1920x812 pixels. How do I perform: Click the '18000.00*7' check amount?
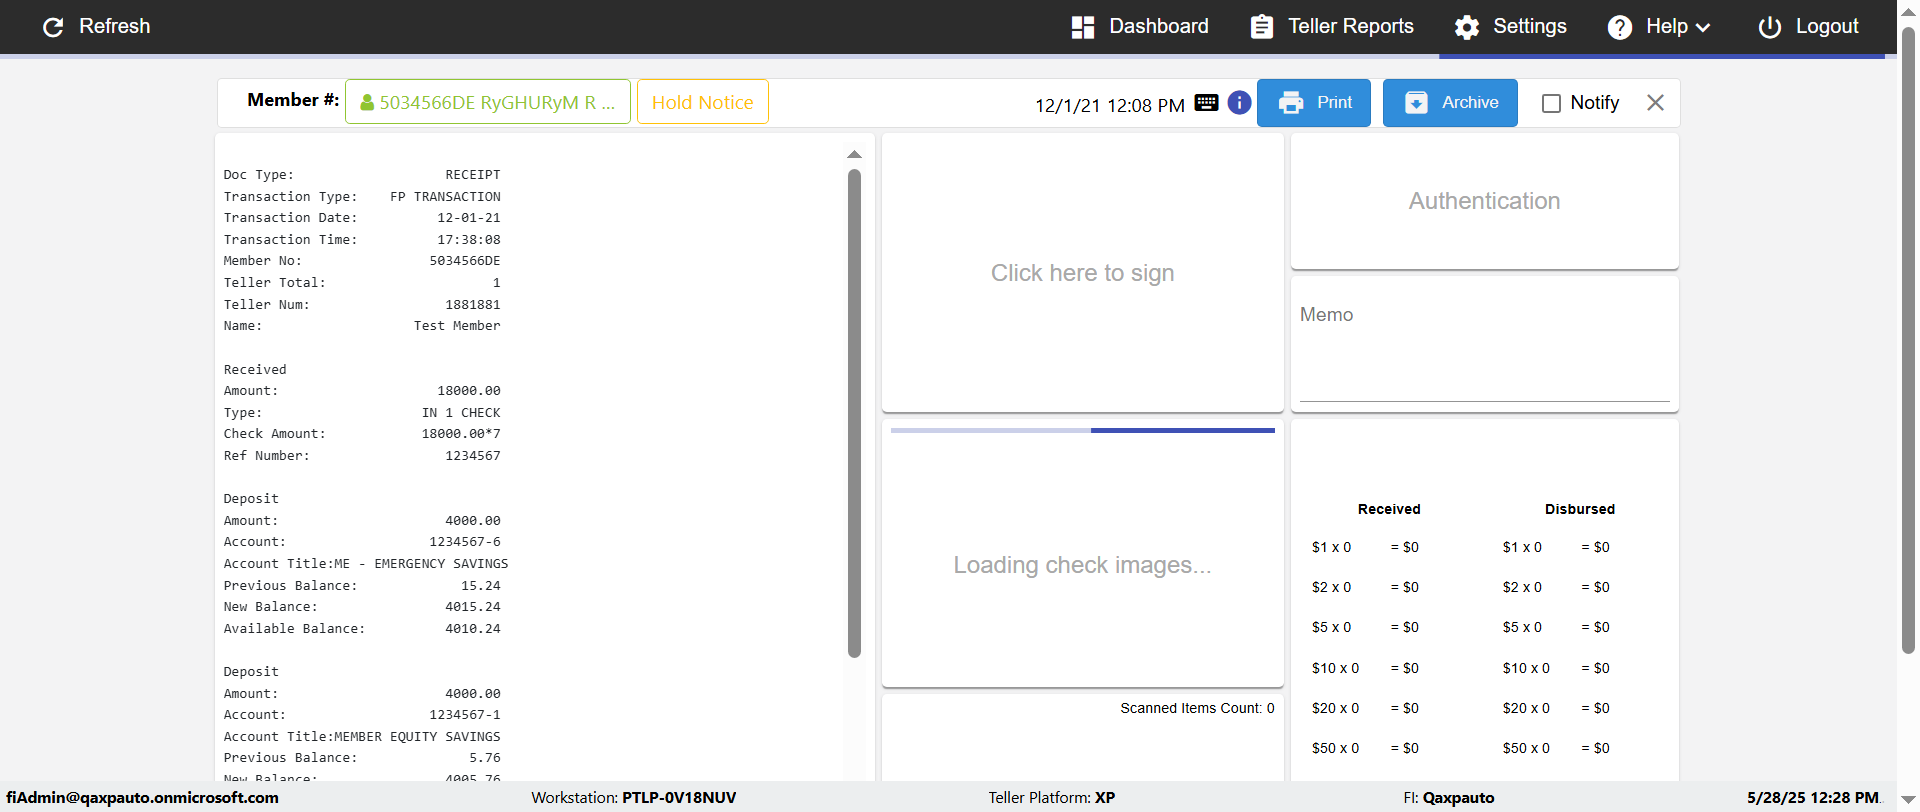point(461,434)
